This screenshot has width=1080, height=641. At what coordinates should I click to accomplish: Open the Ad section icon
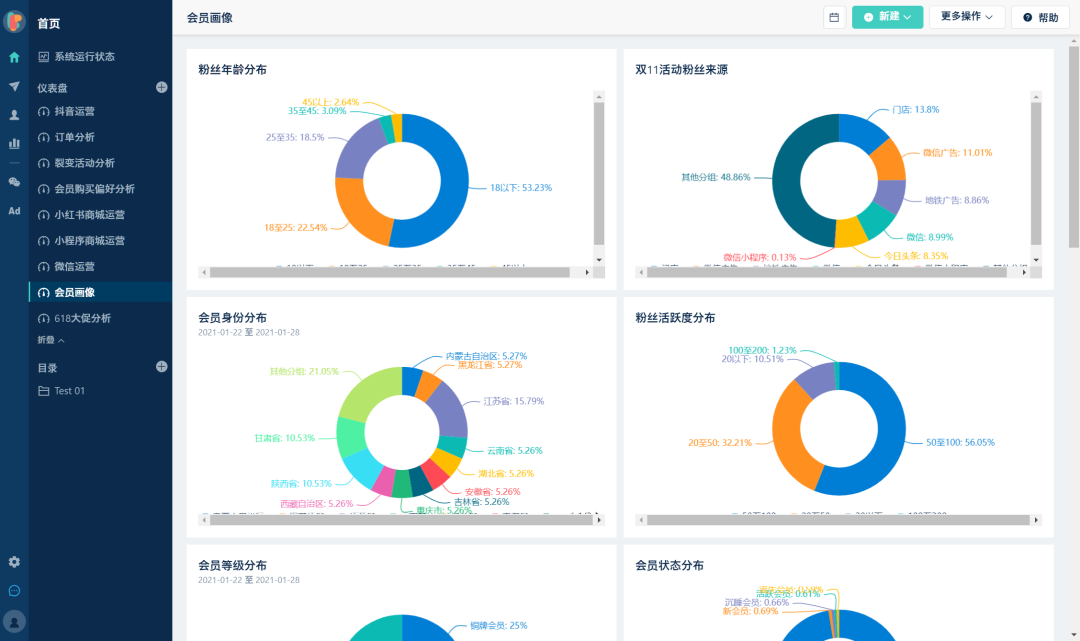tap(14, 211)
